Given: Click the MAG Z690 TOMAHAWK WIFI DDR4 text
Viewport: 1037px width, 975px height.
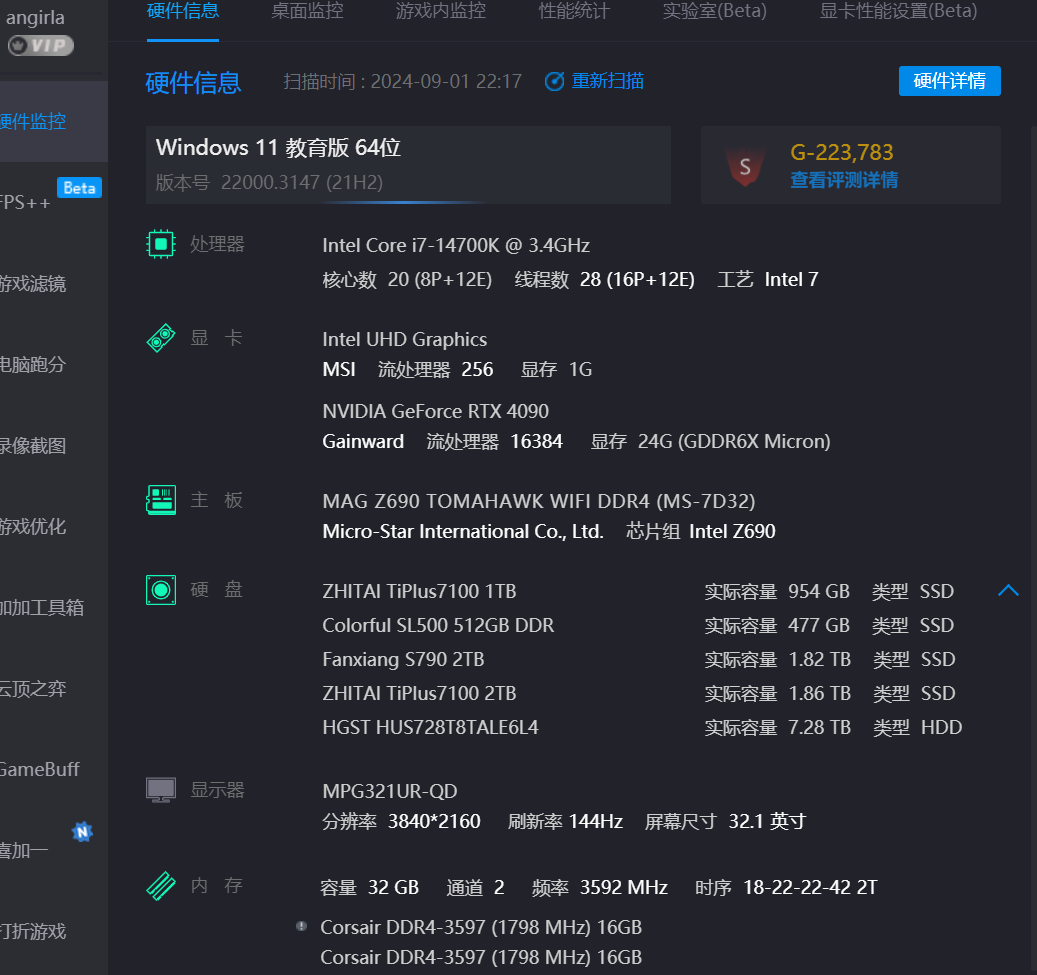Looking at the screenshot, I should (538, 501).
